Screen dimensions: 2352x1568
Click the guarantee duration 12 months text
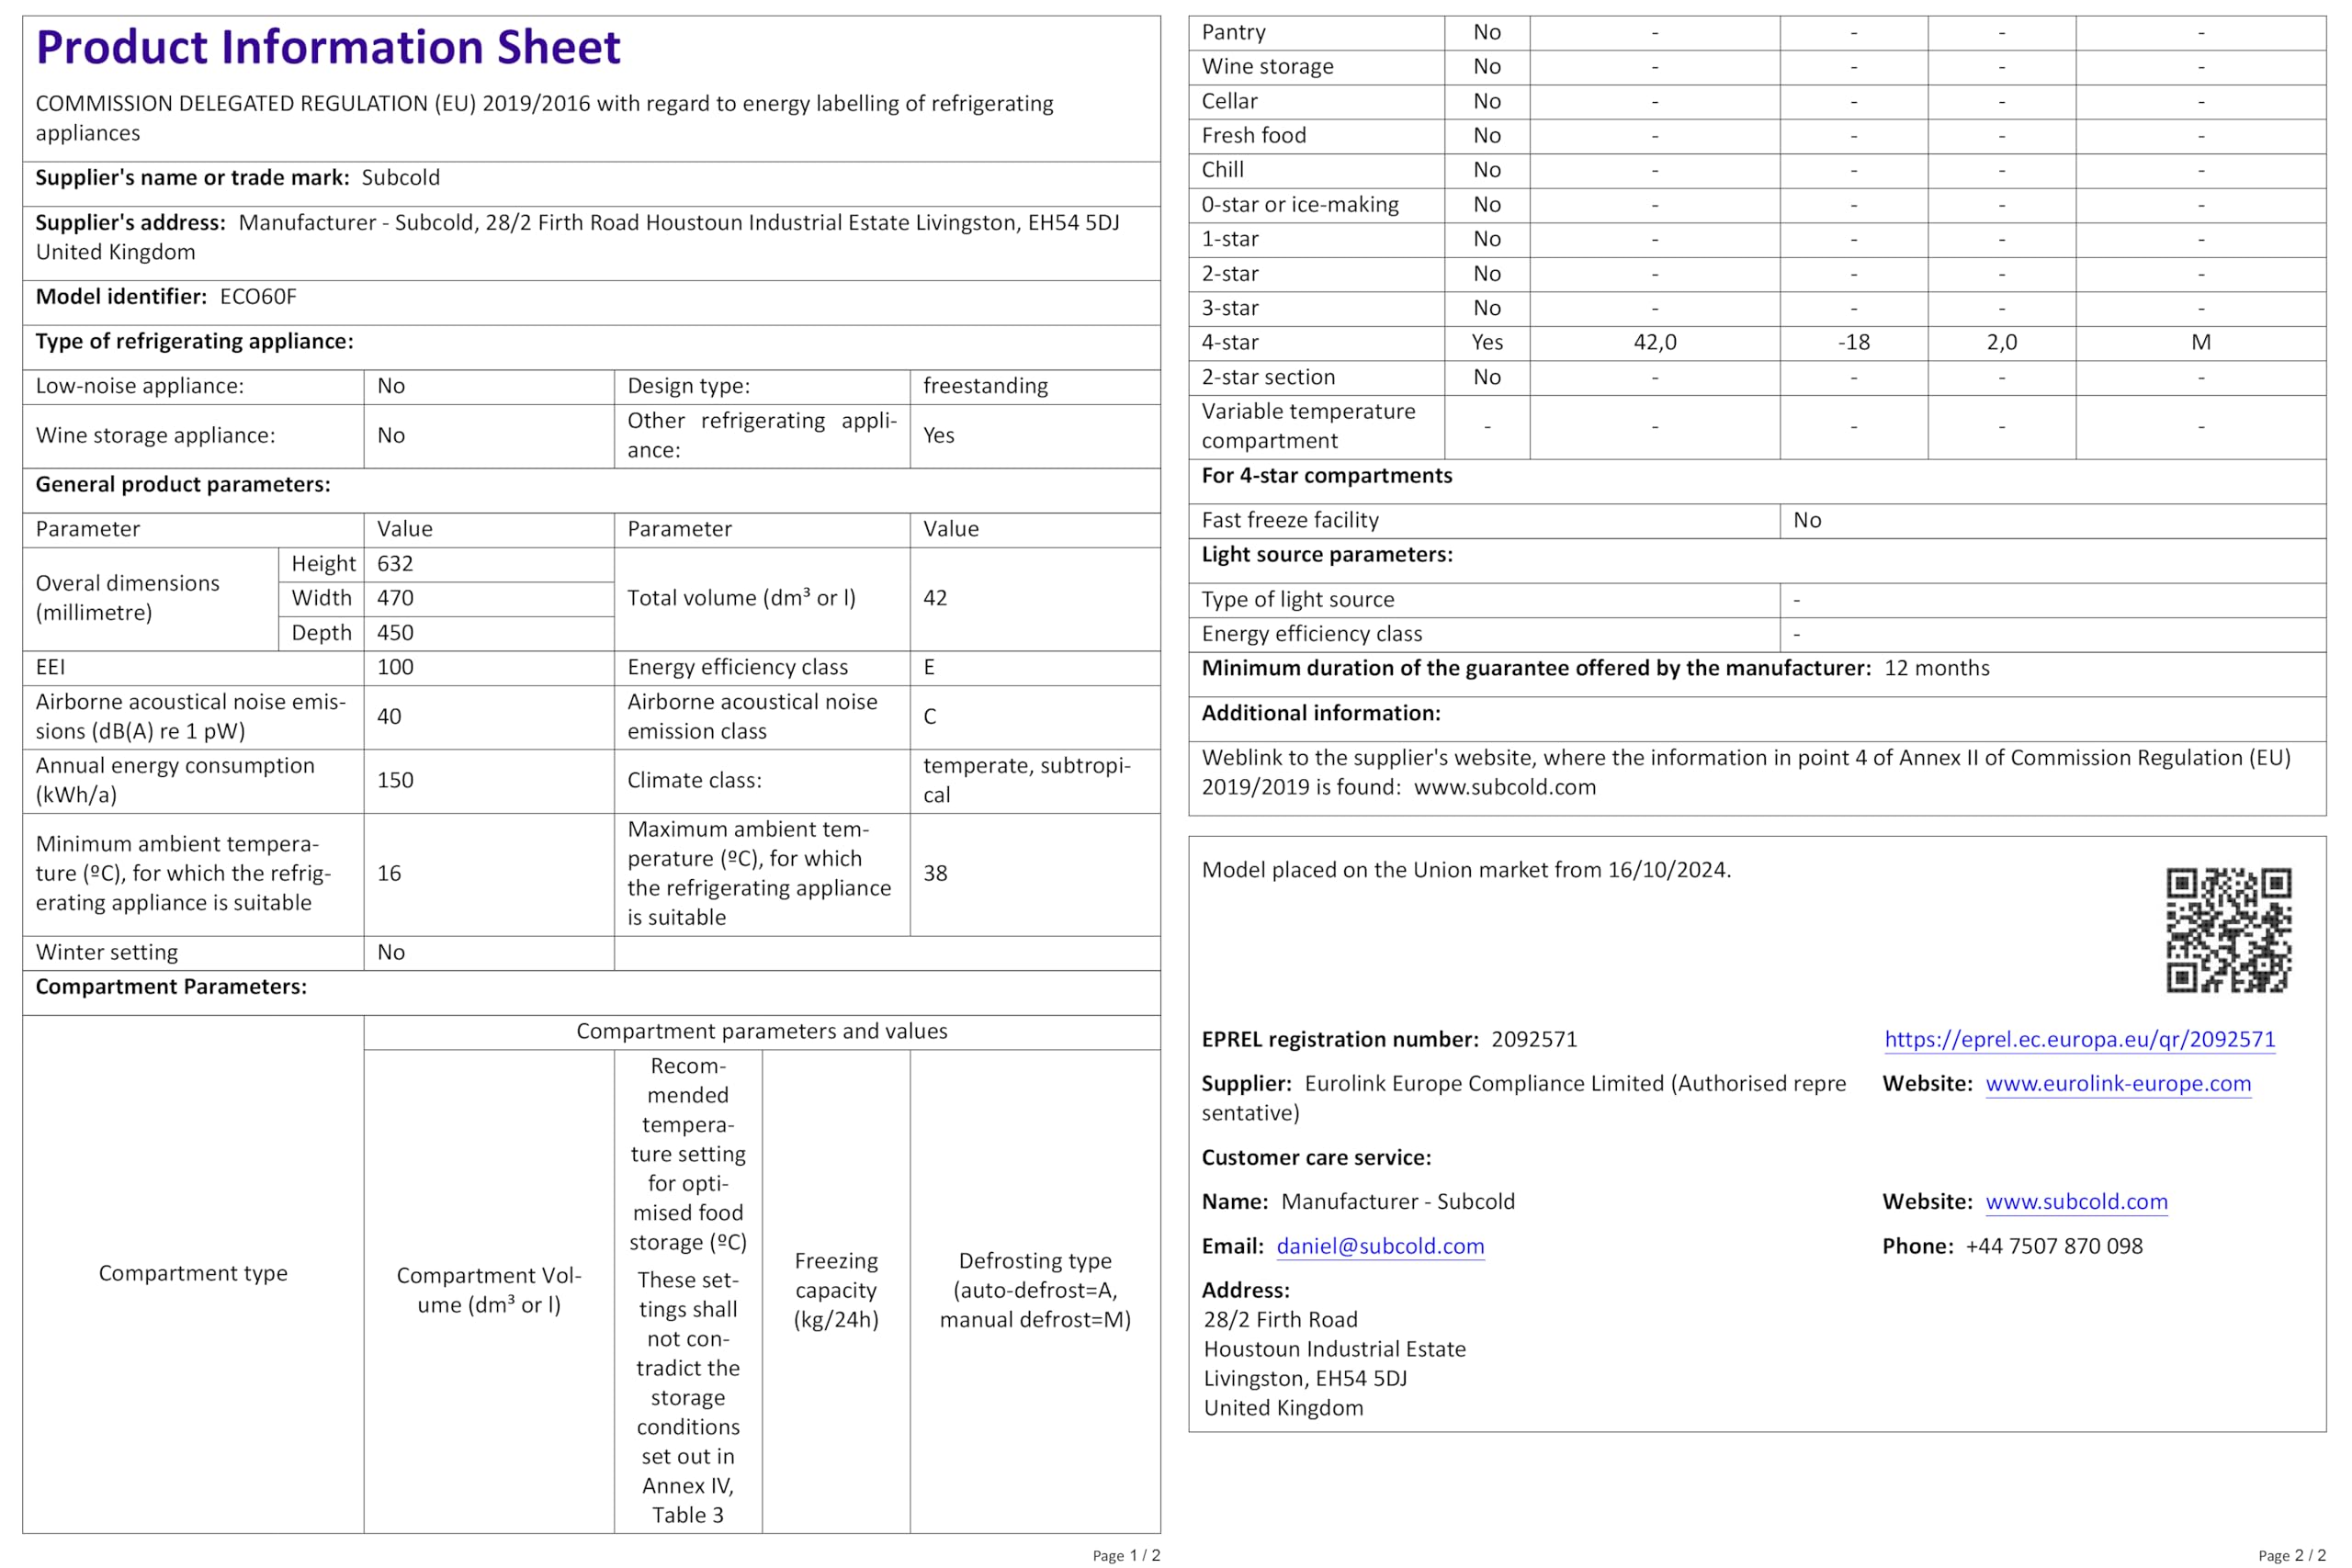click(x=1936, y=668)
